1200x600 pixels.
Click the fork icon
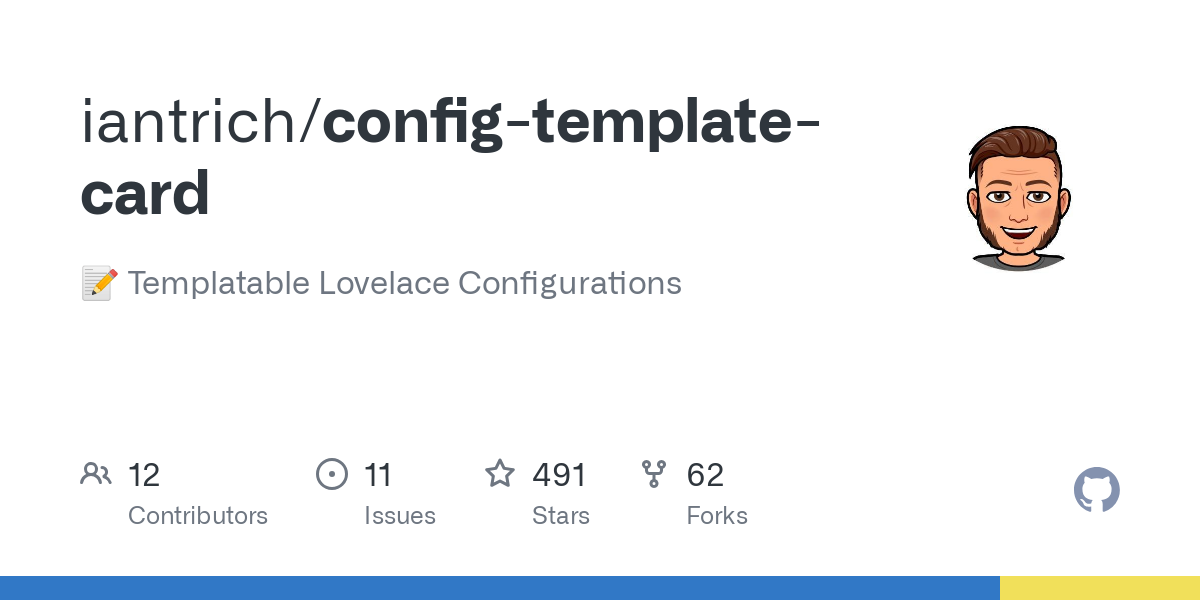654,474
